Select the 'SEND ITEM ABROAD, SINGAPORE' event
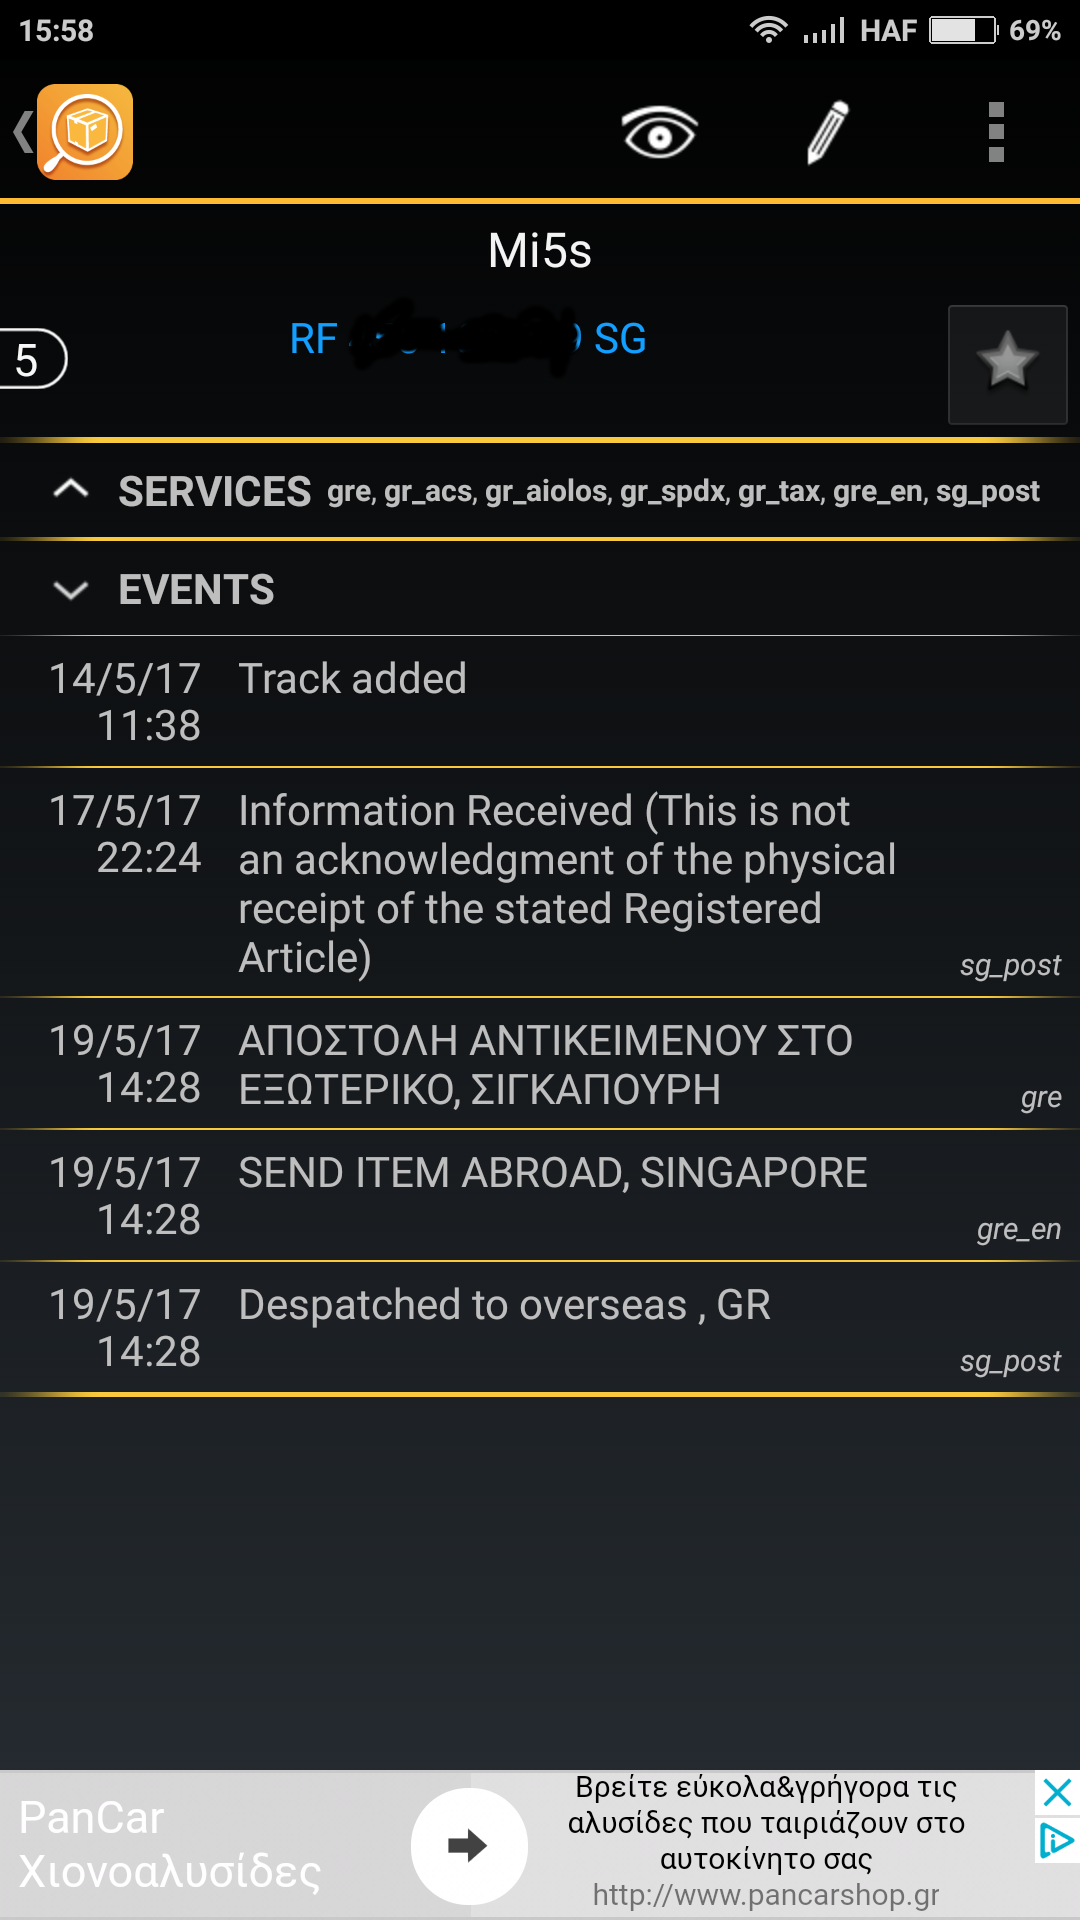The width and height of the screenshot is (1080, 1920). click(540, 1195)
